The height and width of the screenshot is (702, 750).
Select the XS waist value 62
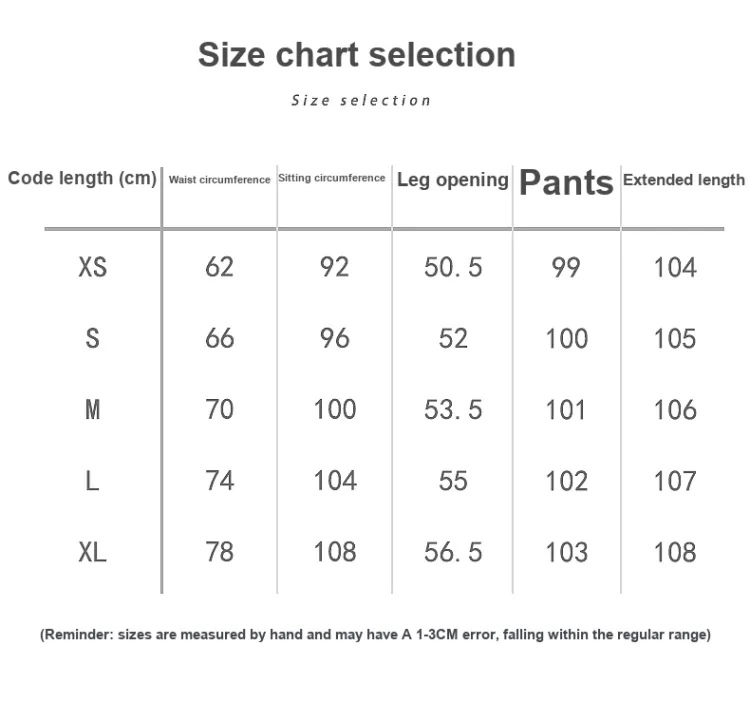click(x=220, y=267)
